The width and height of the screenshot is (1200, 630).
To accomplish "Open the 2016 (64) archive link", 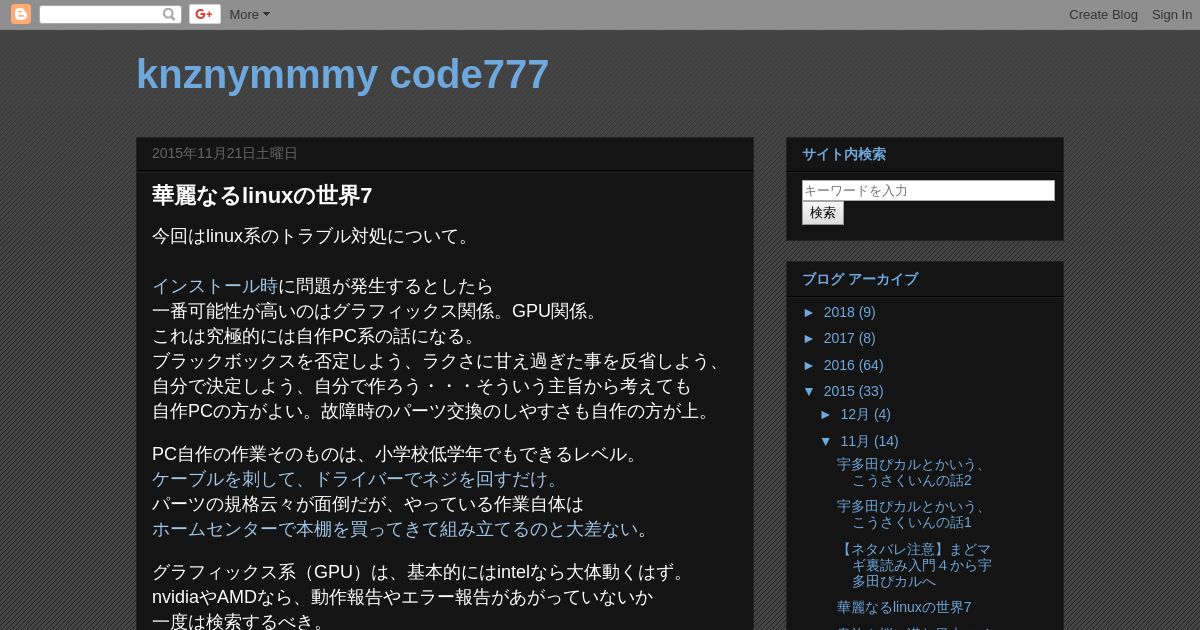I will point(853,365).
